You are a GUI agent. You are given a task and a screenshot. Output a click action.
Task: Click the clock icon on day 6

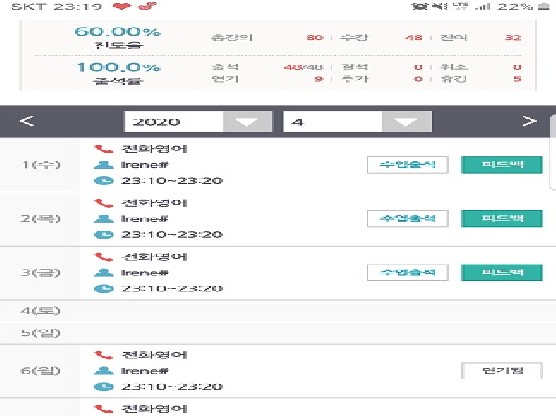click(104, 386)
